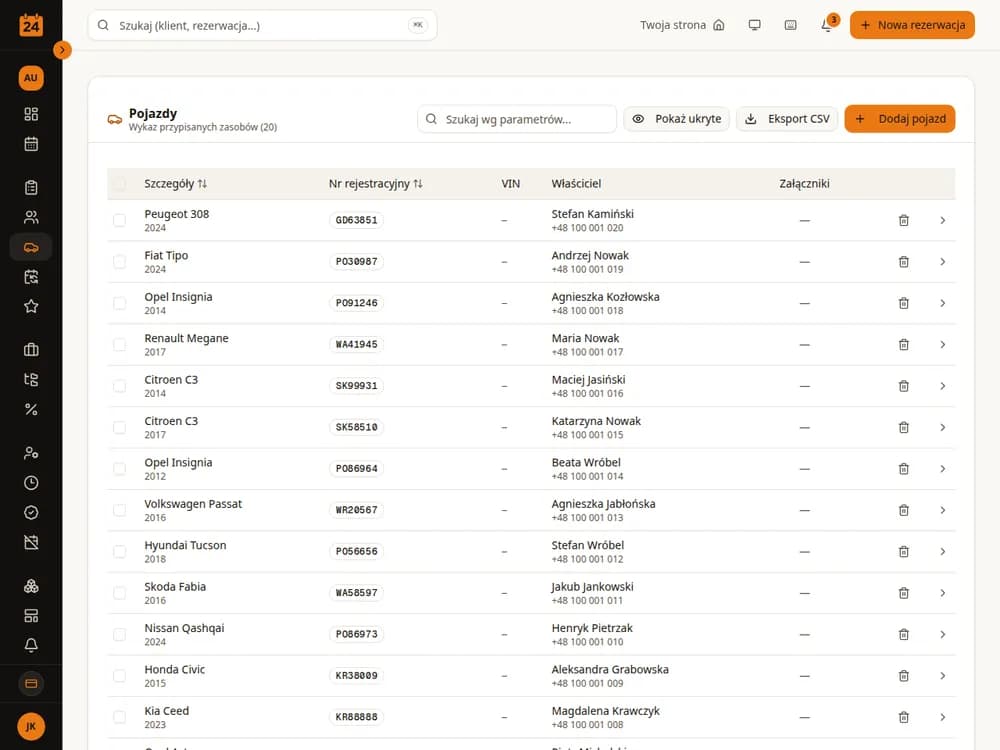Open the clock history icon in the sidebar
The height and width of the screenshot is (750, 1000).
click(x=31, y=483)
